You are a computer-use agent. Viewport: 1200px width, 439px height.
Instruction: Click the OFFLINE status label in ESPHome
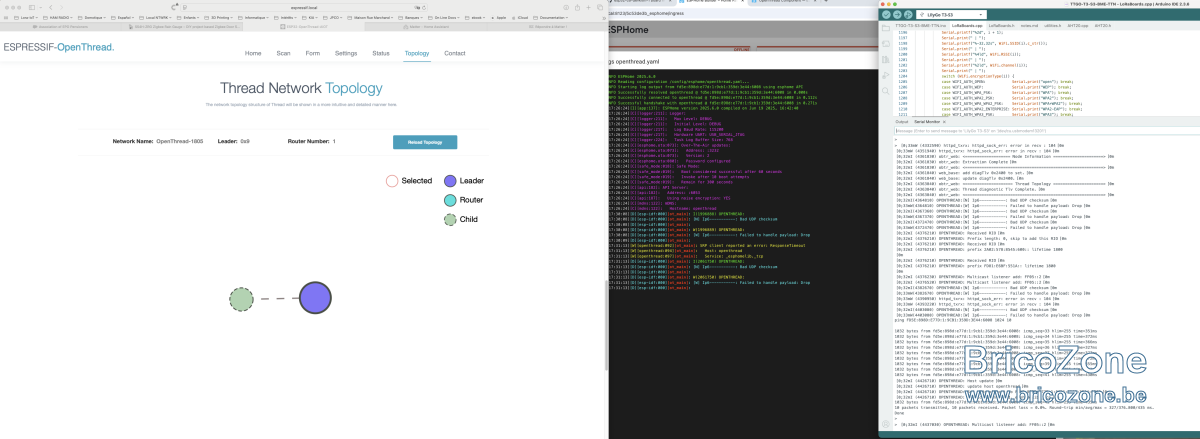click(x=741, y=47)
